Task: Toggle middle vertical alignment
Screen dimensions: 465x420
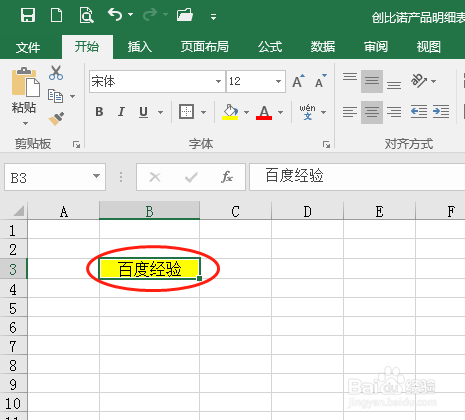Action: click(x=372, y=81)
